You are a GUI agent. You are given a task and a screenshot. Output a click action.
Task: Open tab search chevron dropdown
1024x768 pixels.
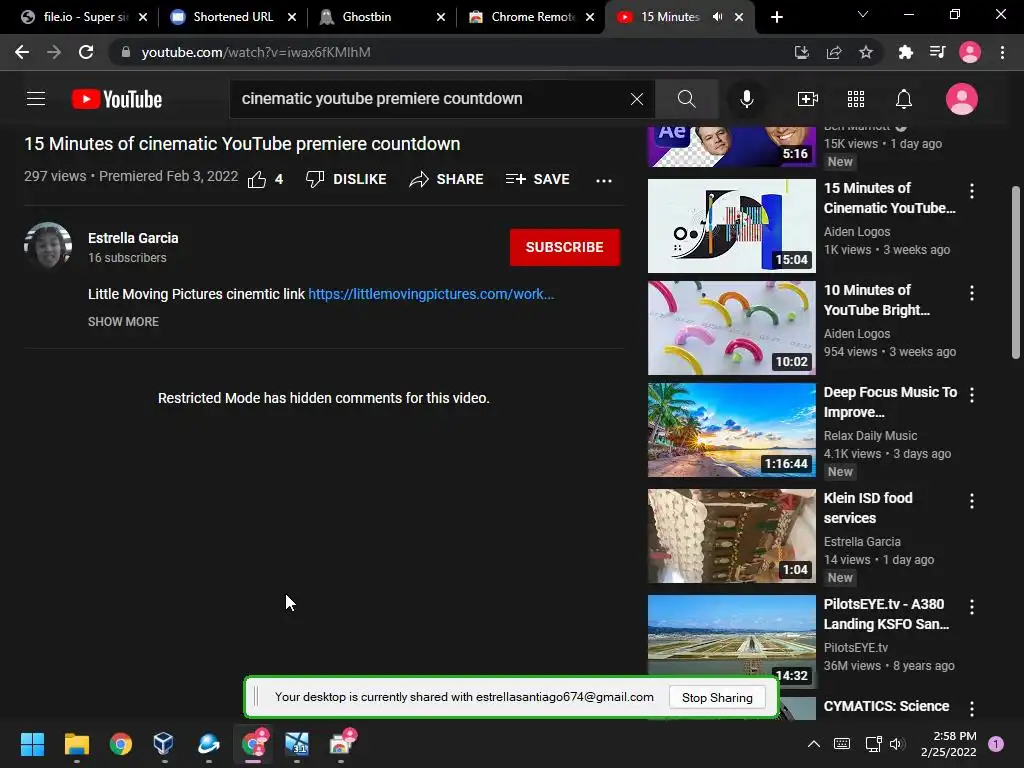coord(862,14)
